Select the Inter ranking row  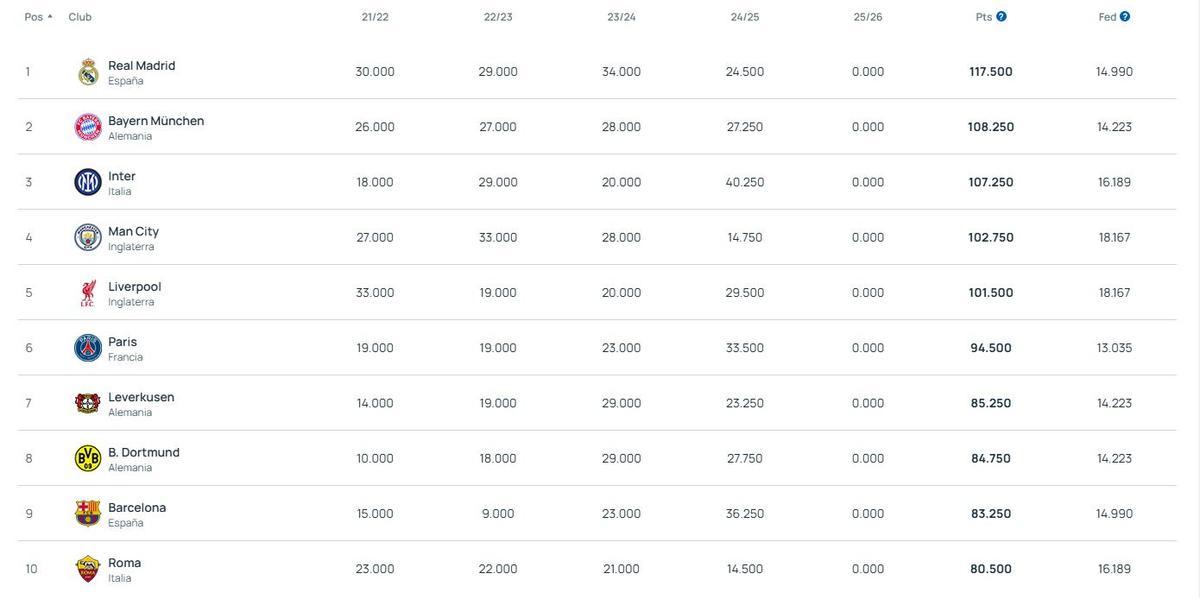point(600,179)
